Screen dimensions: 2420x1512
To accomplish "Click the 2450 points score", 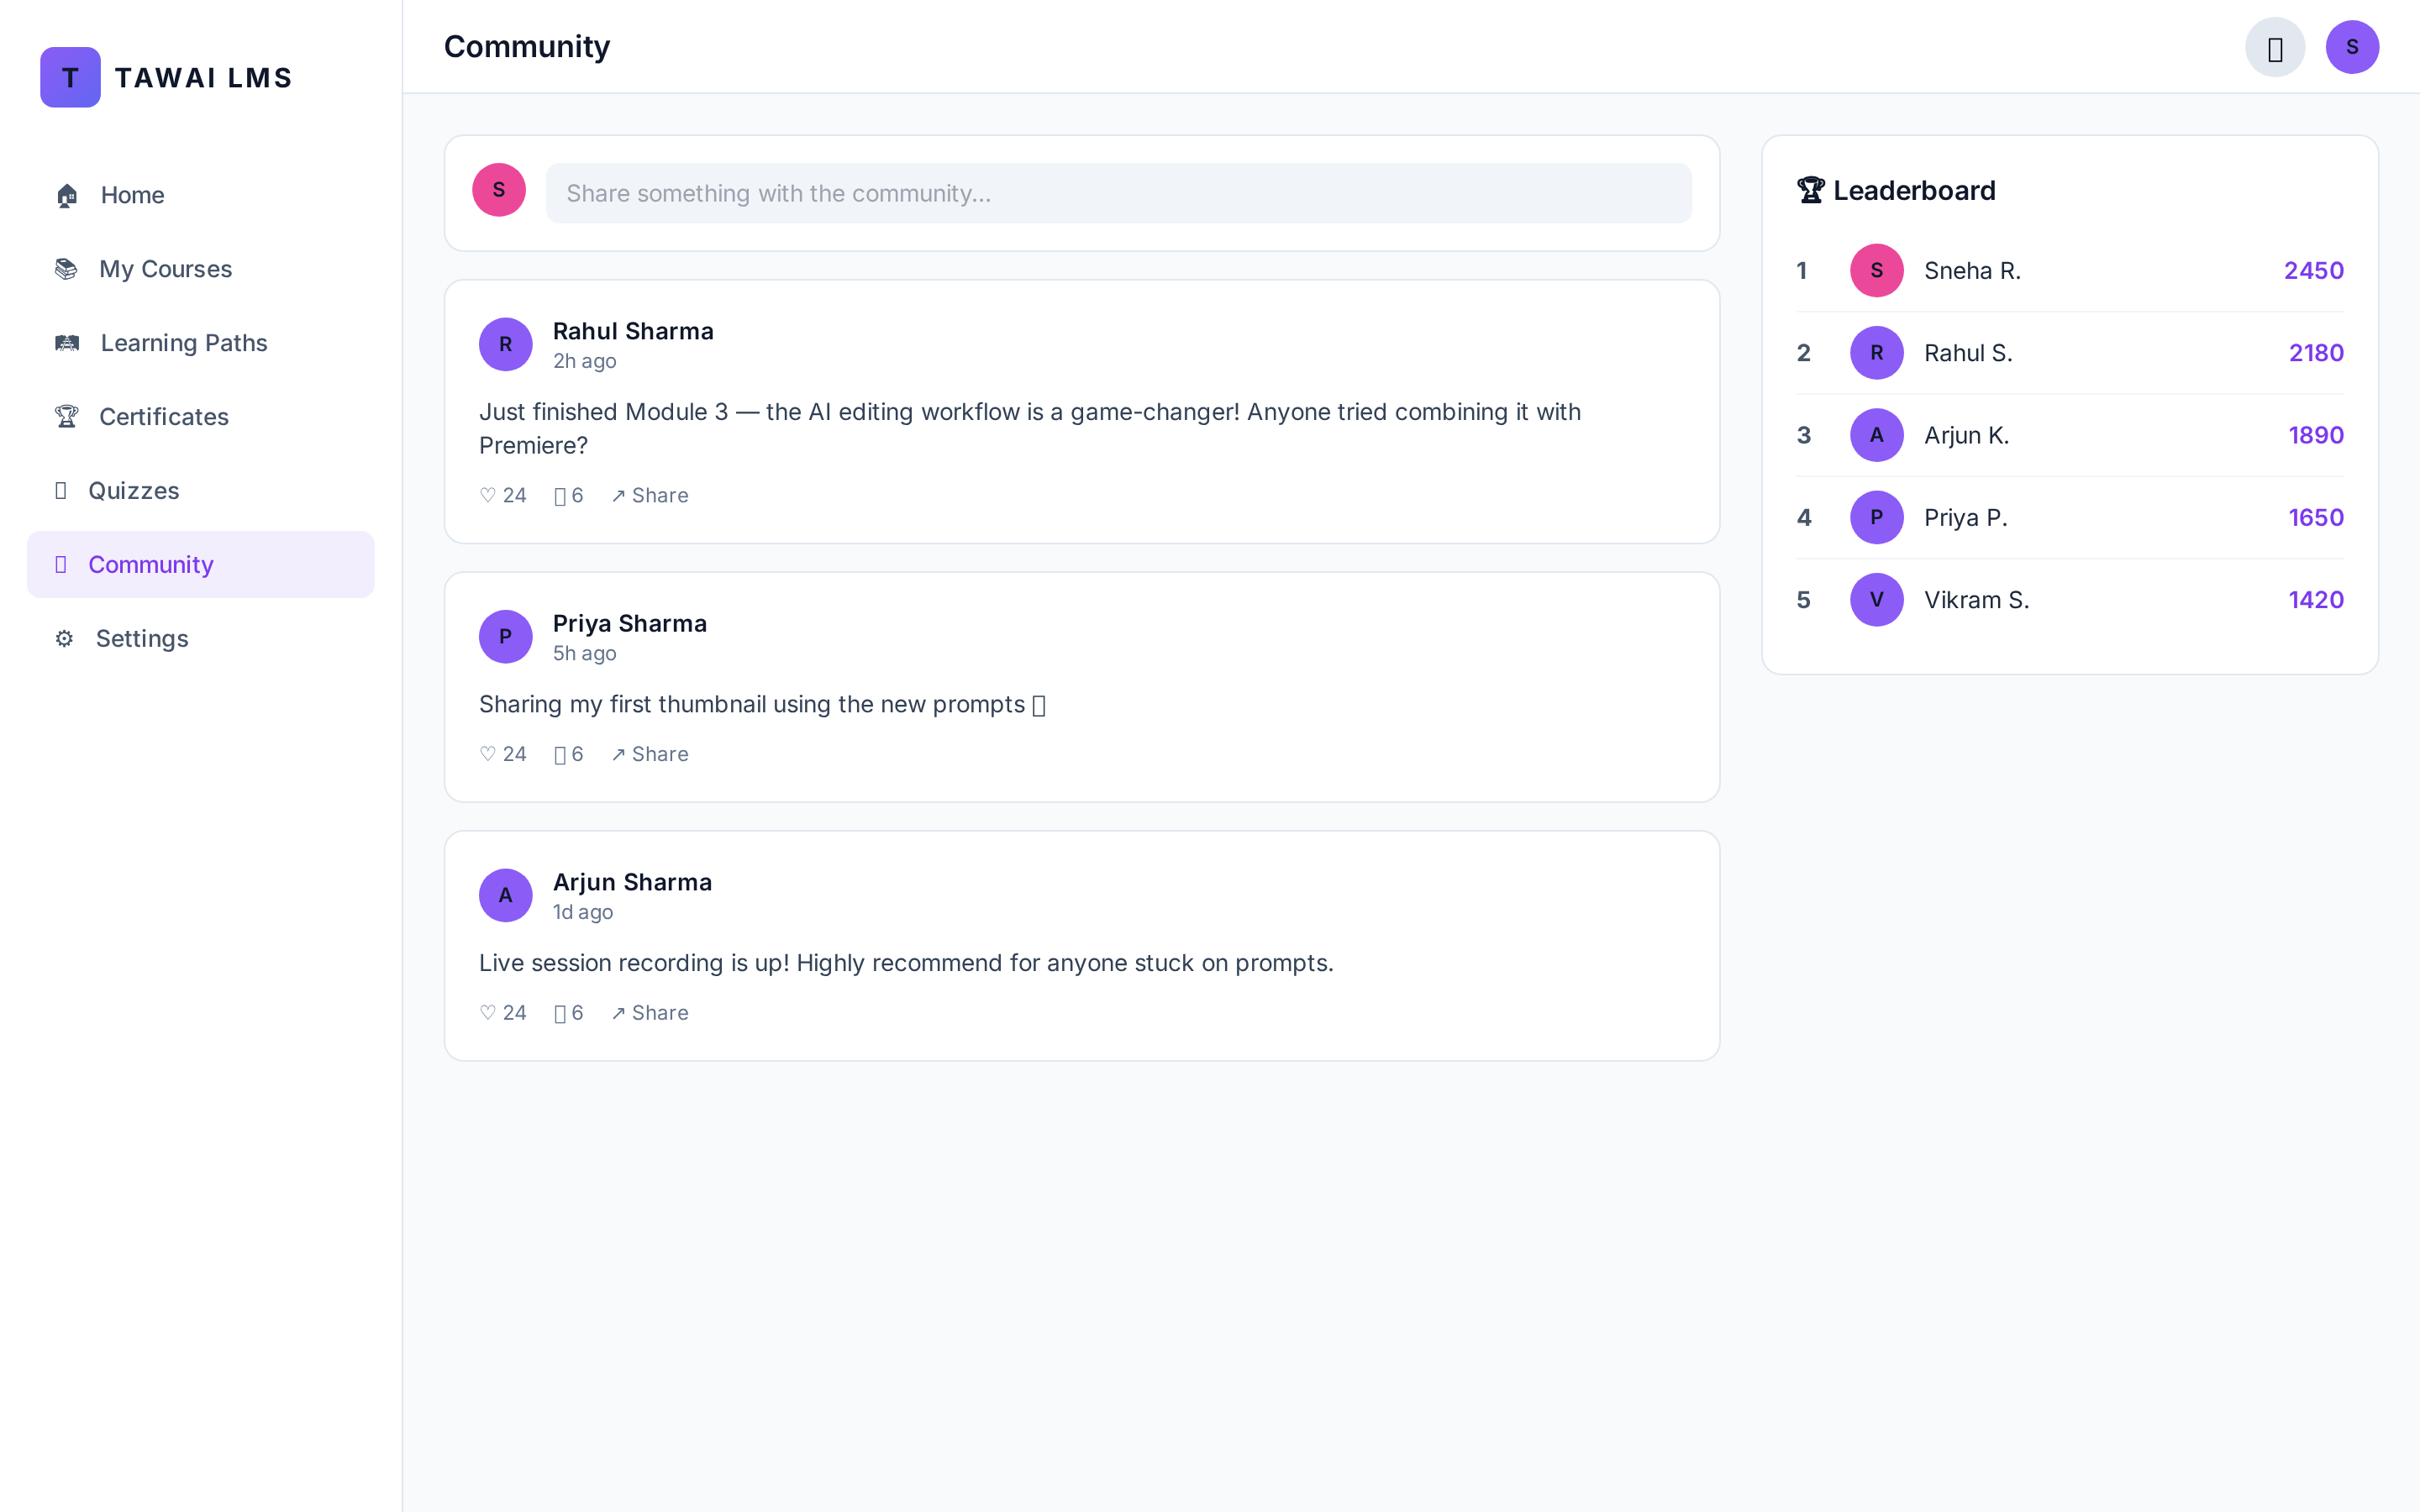I will (2313, 270).
